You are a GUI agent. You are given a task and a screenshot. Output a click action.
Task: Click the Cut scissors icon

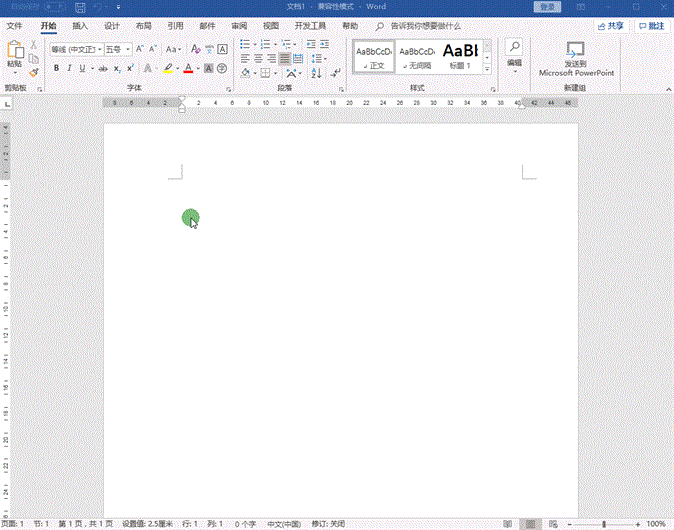34,45
